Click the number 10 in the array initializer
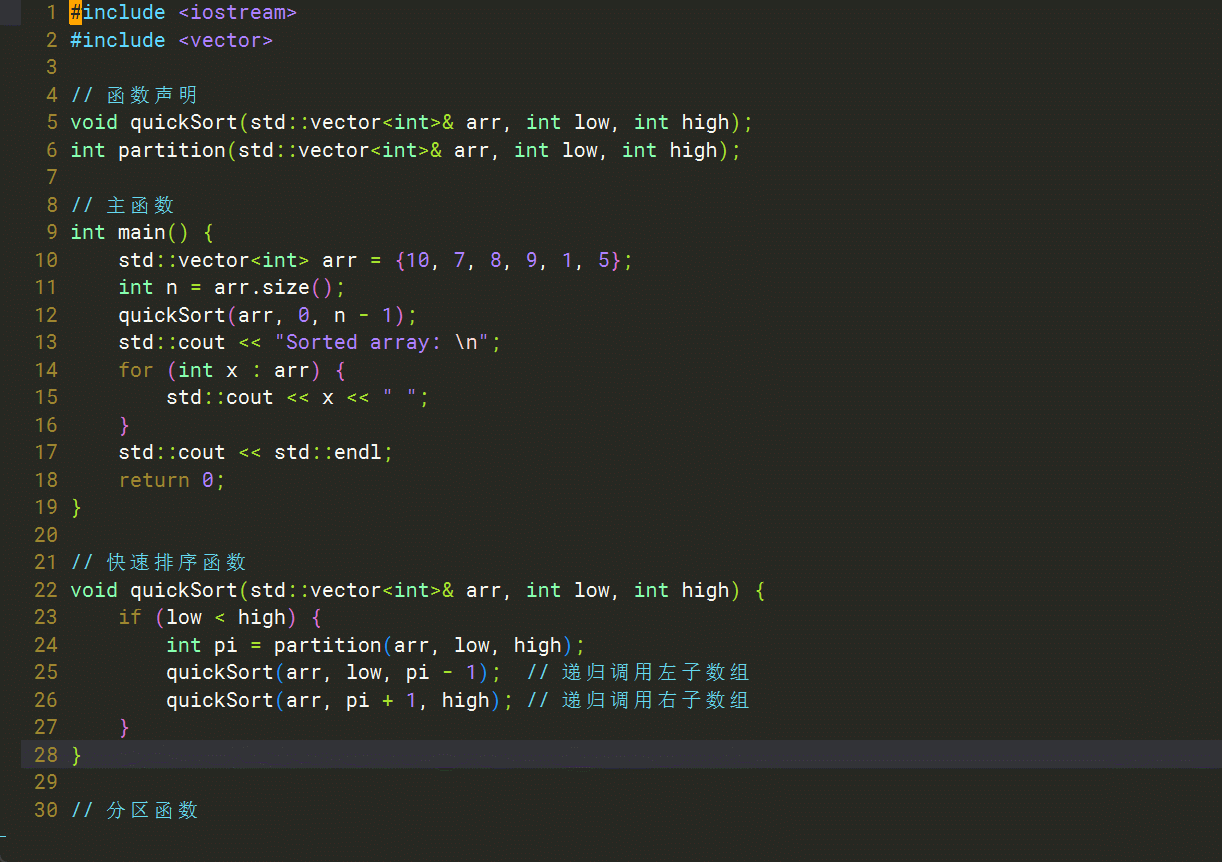 coord(418,261)
